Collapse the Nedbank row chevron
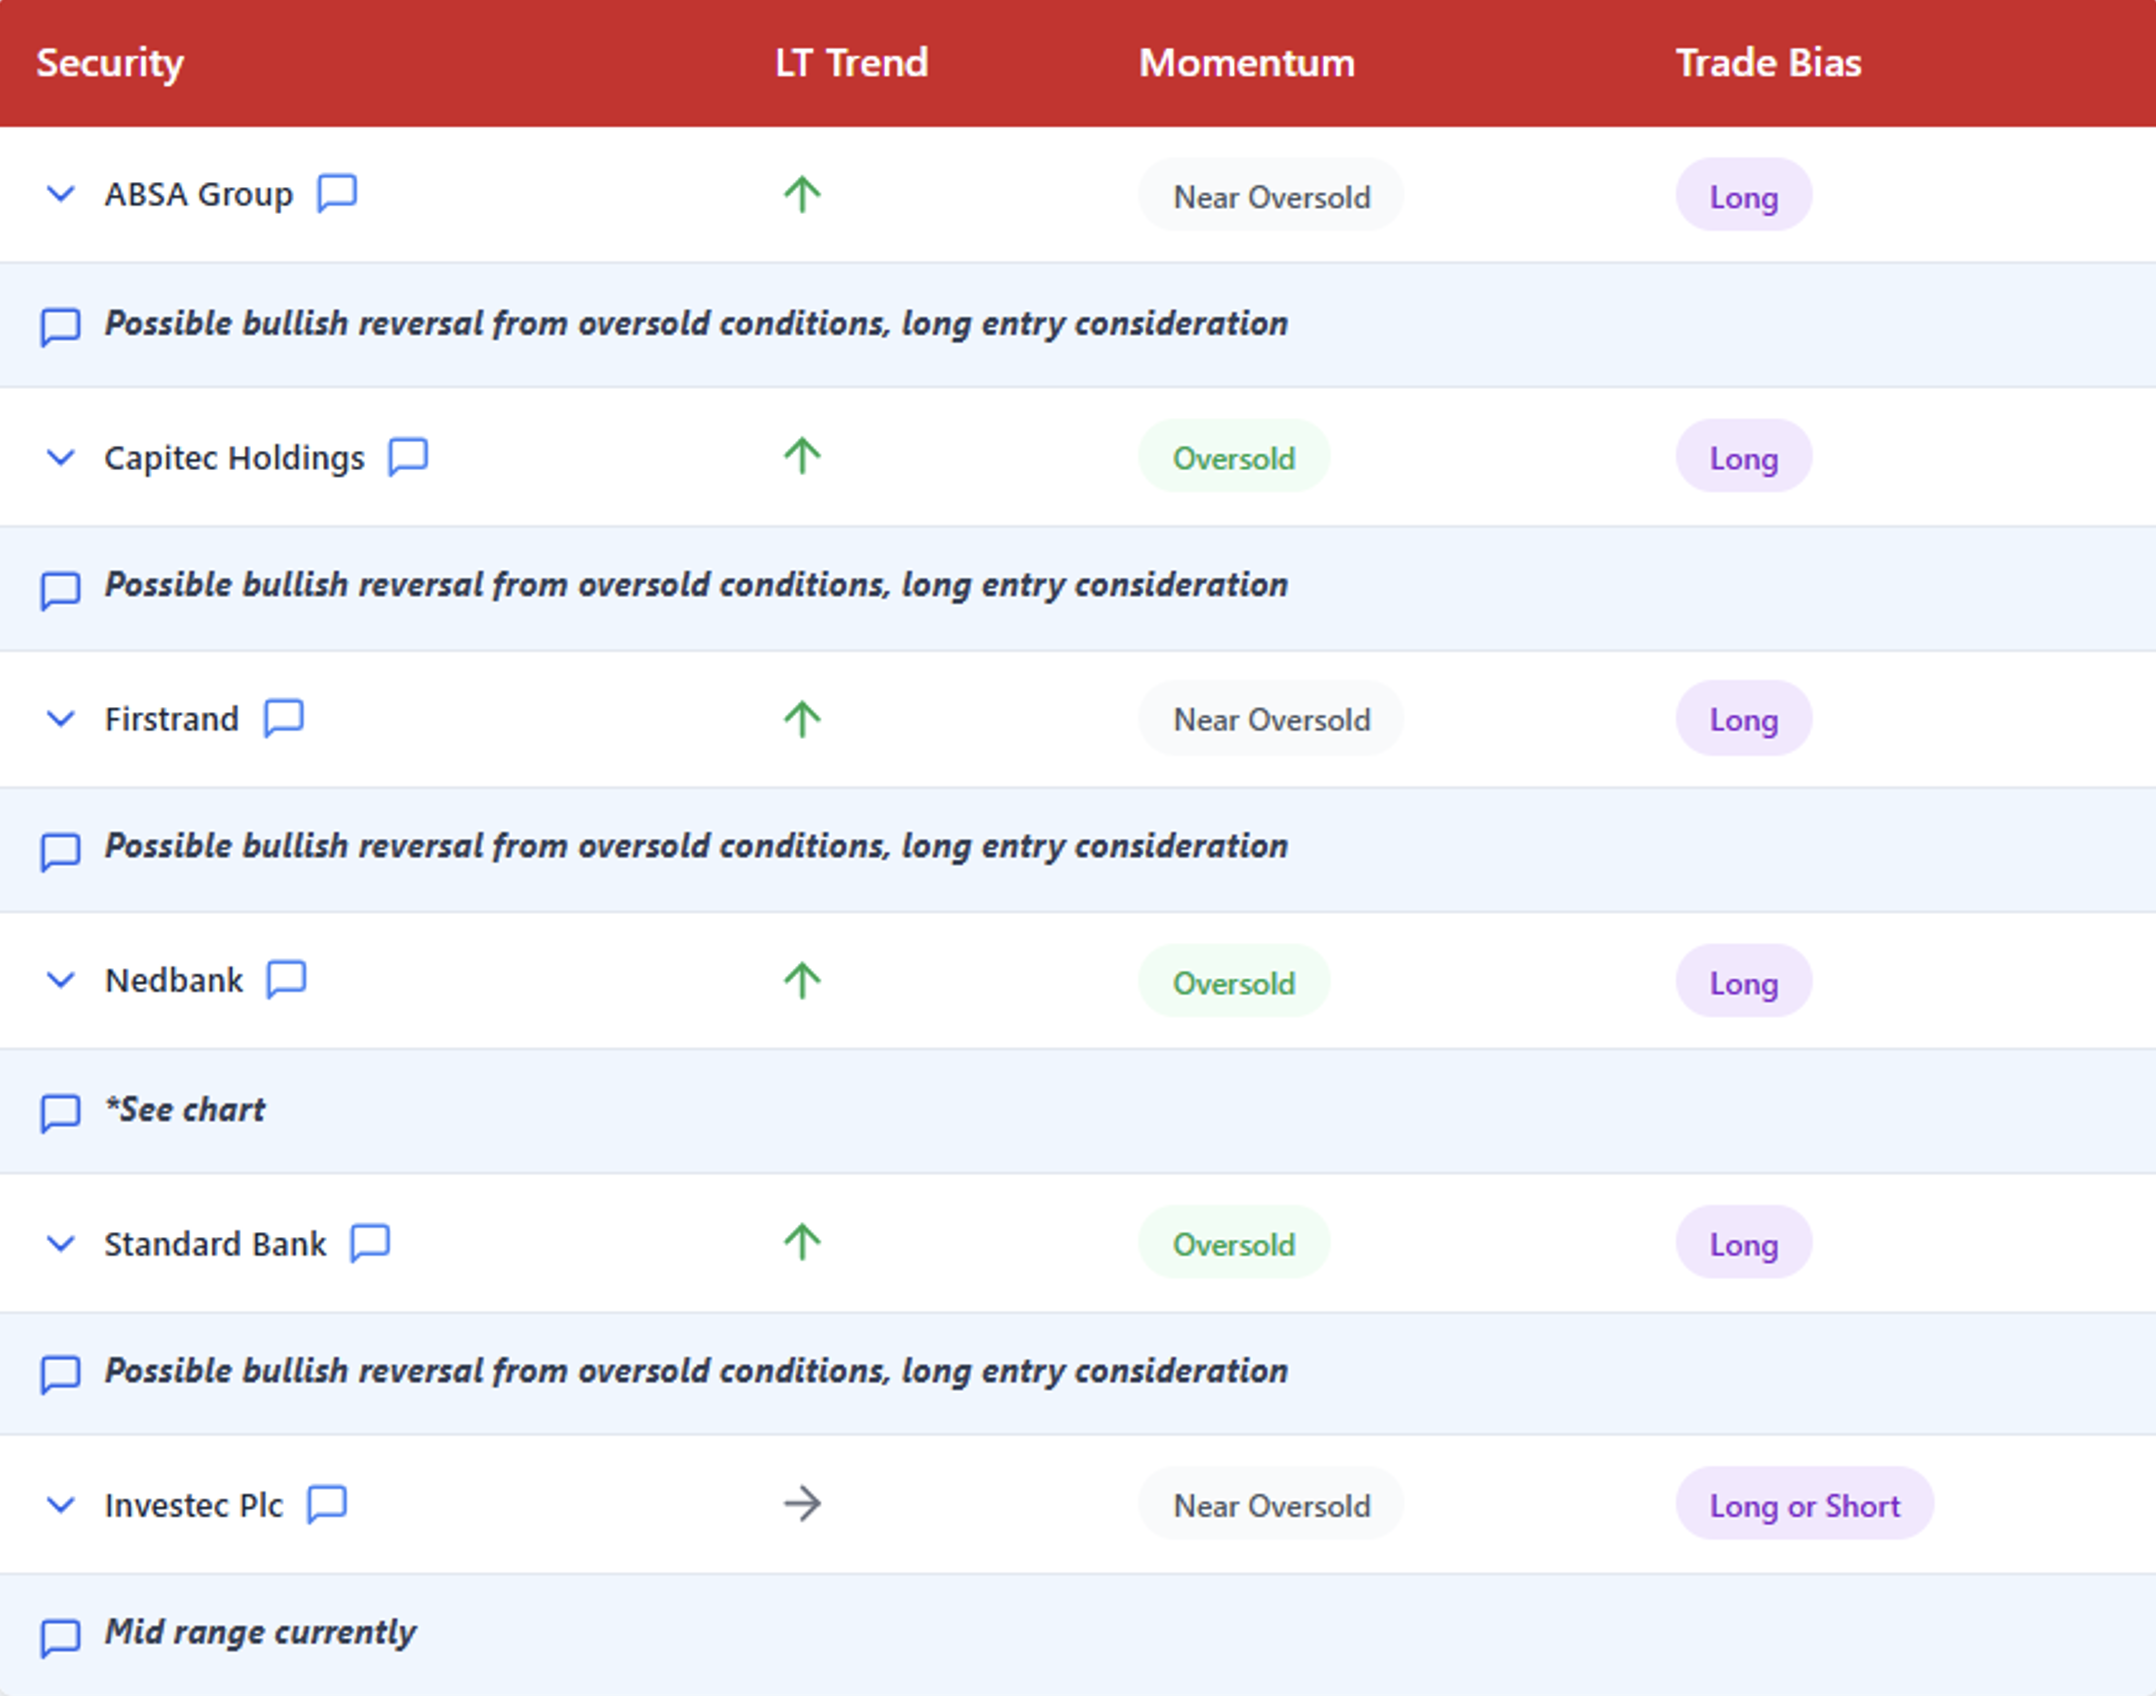 click(x=61, y=980)
